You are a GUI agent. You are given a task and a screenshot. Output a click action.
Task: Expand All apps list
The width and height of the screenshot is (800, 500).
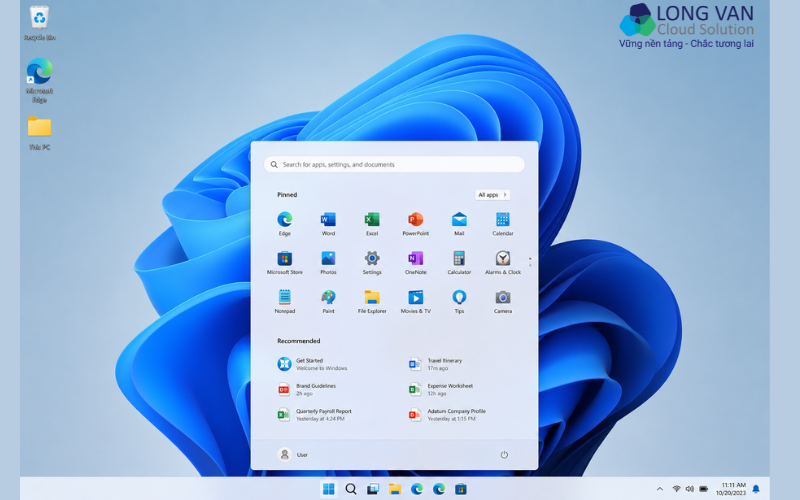[492, 195]
